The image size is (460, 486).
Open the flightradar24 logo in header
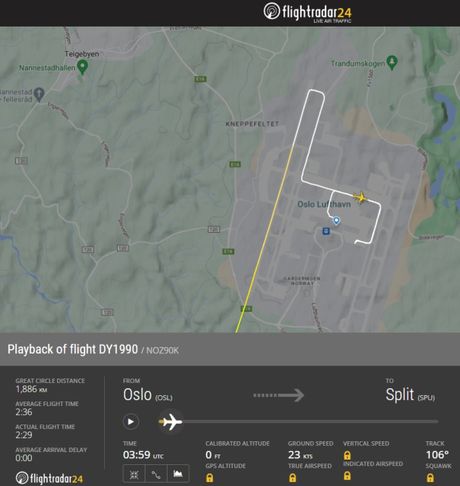coord(307,12)
